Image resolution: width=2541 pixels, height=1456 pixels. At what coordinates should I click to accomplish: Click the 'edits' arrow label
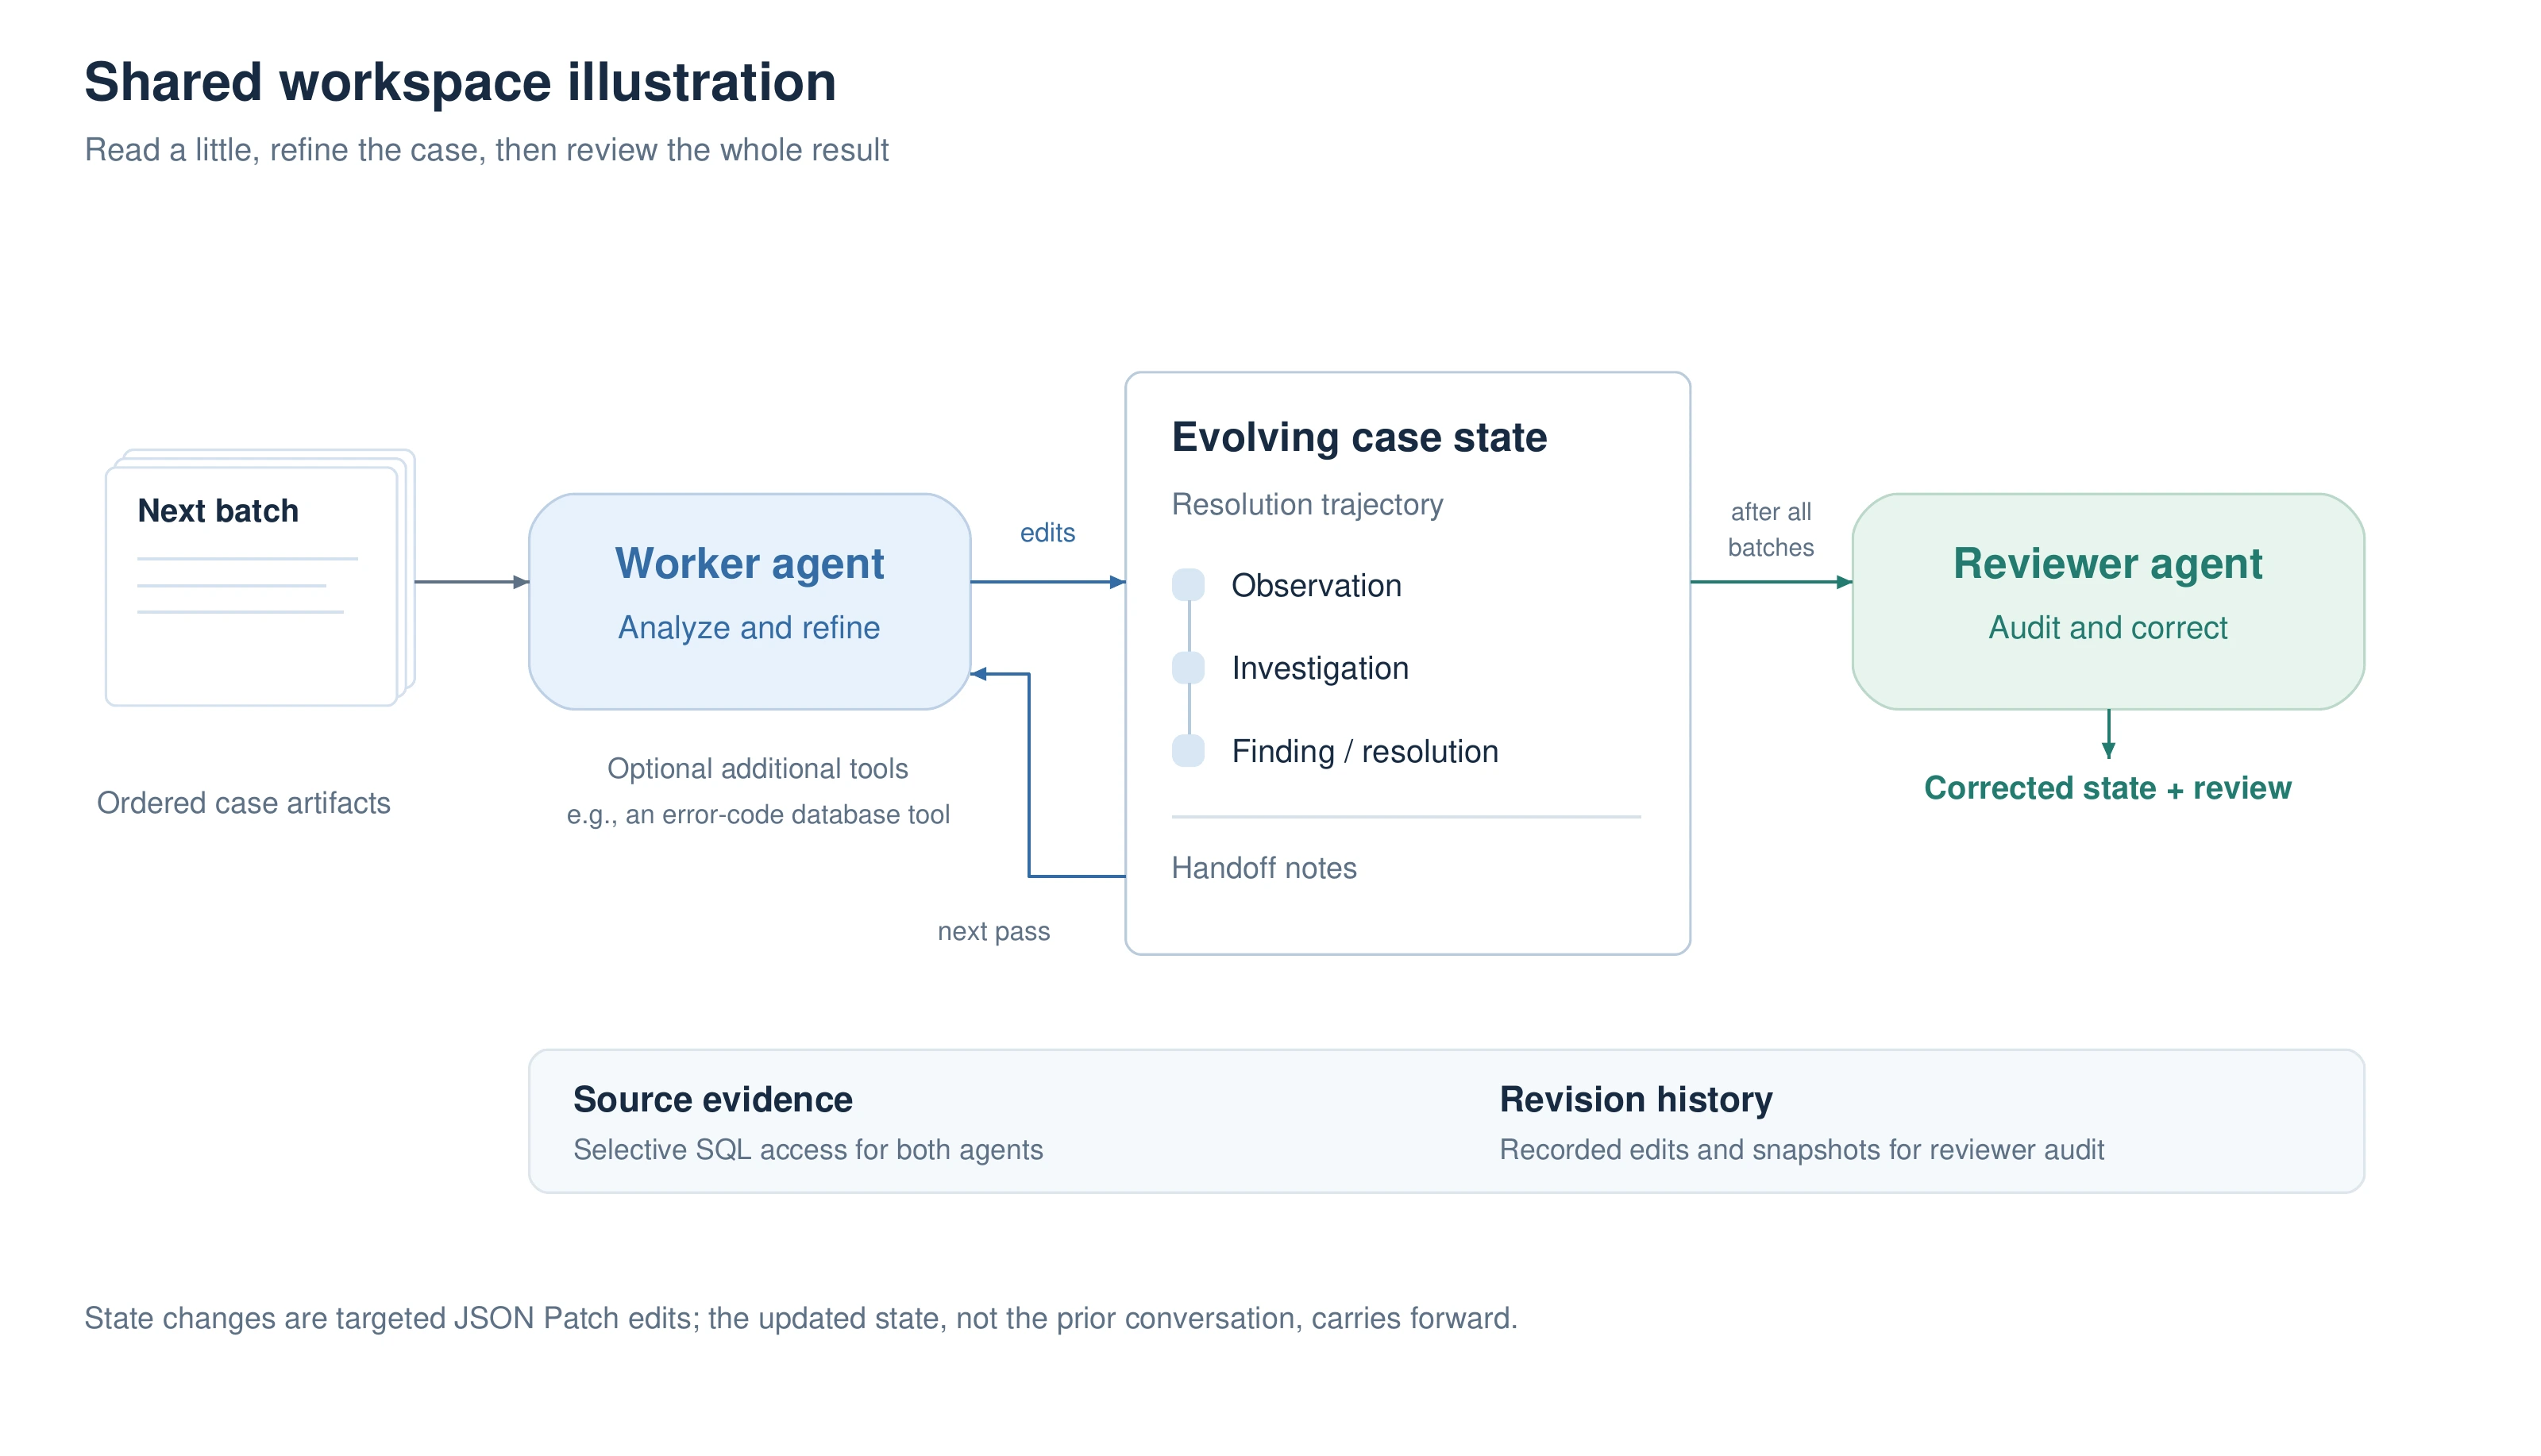[1047, 533]
